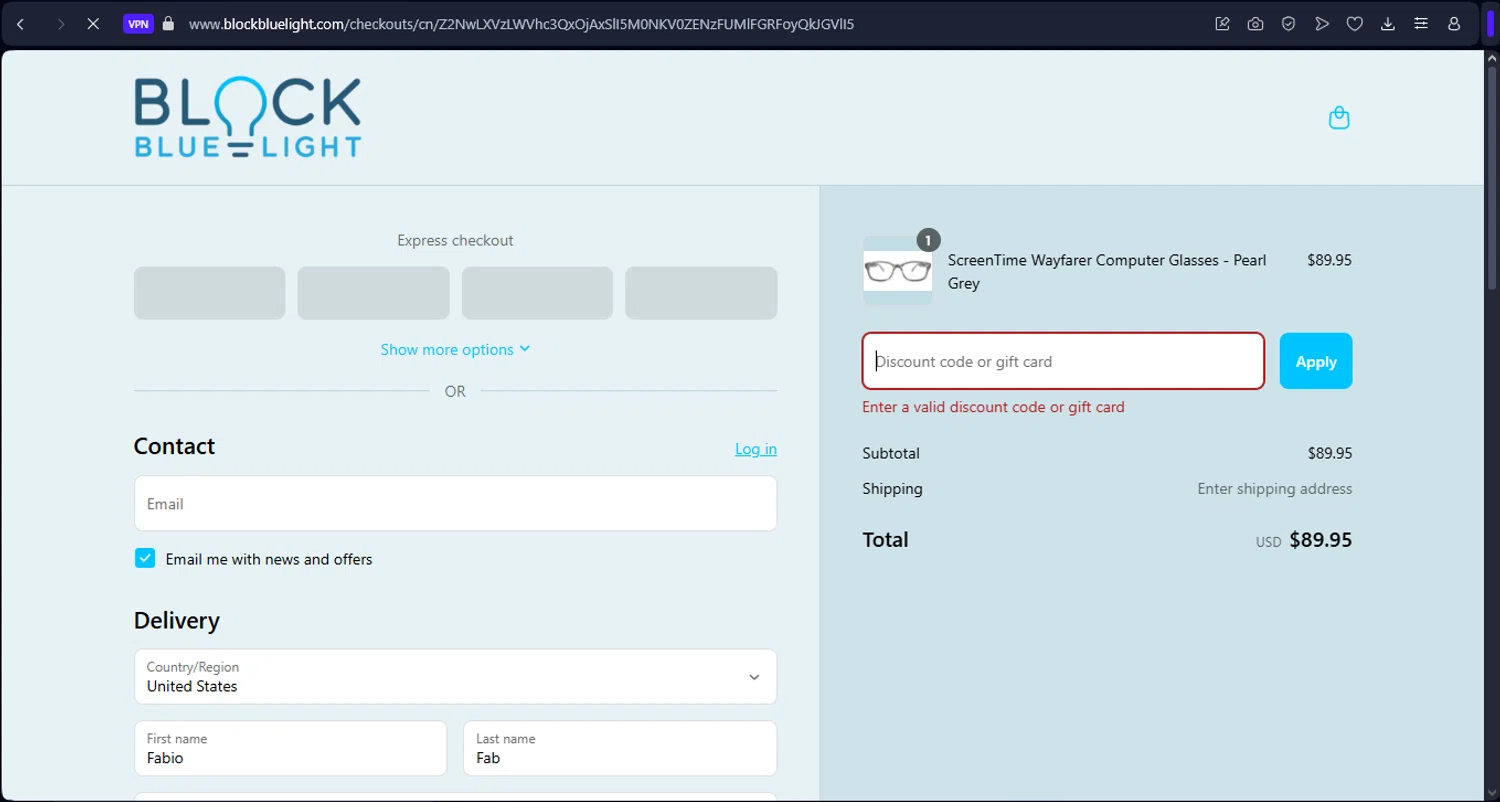Click the padlock site security icon
This screenshot has width=1500, height=802.
168,24
